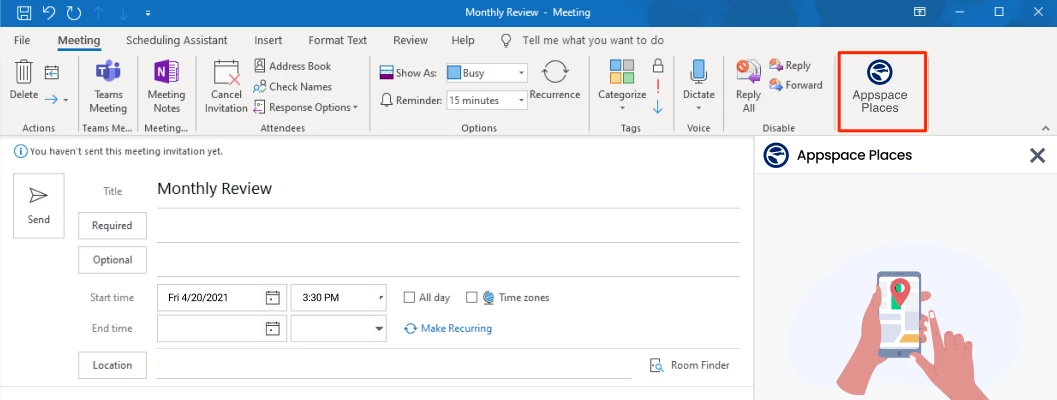Open the Format Text tab
The width and height of the screenshot is (1057, 400).
point(338,40)
